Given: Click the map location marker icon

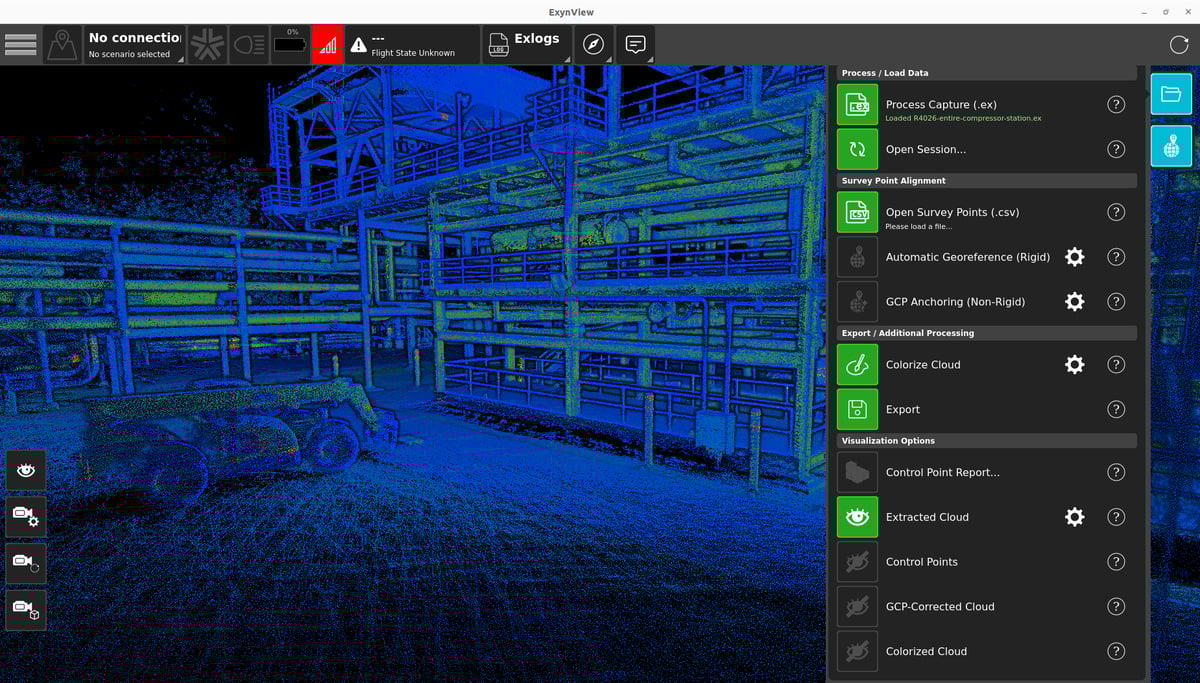Looking at the screenshot, I should point(62,45).
